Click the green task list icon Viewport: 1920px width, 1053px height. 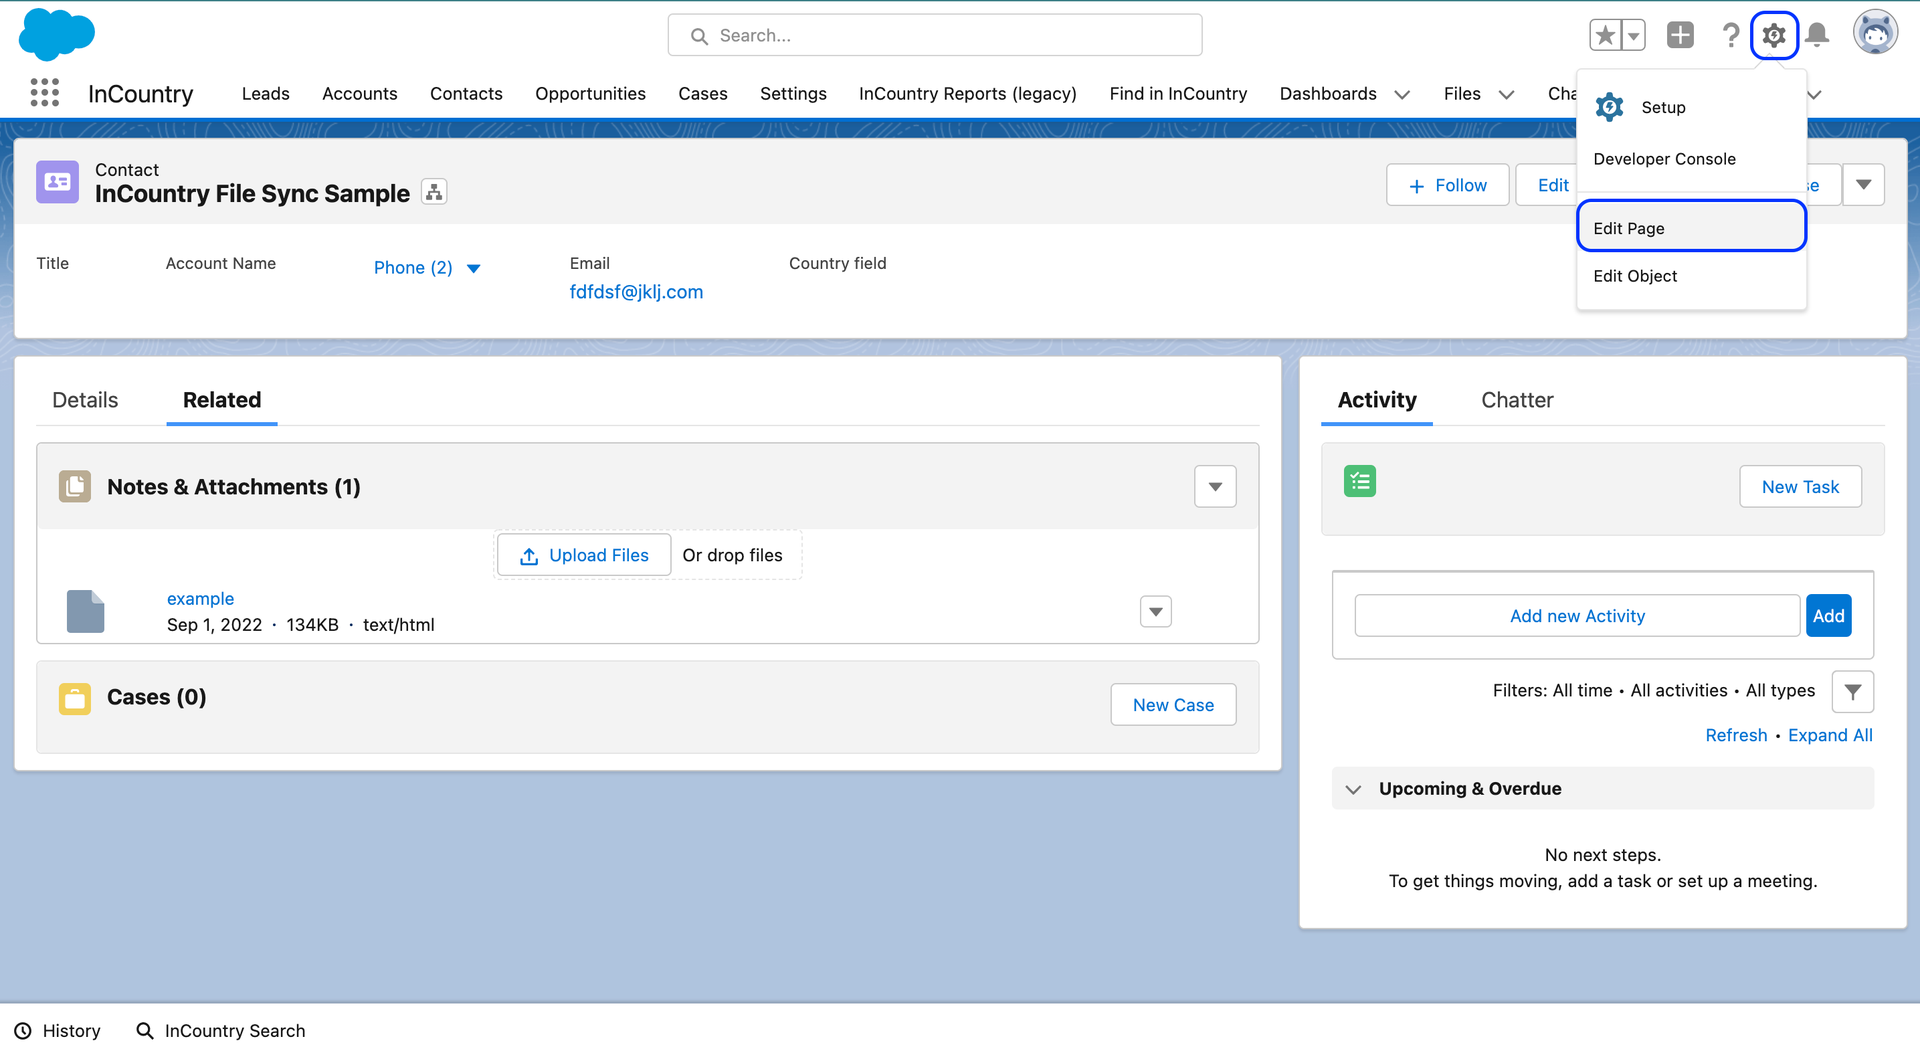click(1360, 481)
